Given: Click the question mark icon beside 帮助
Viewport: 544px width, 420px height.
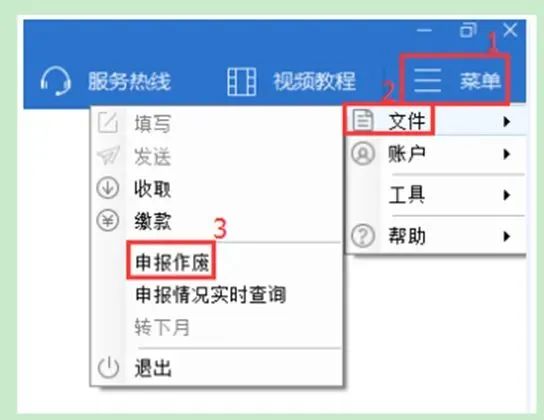Looking at the screenshot, I should coord(363,236).
